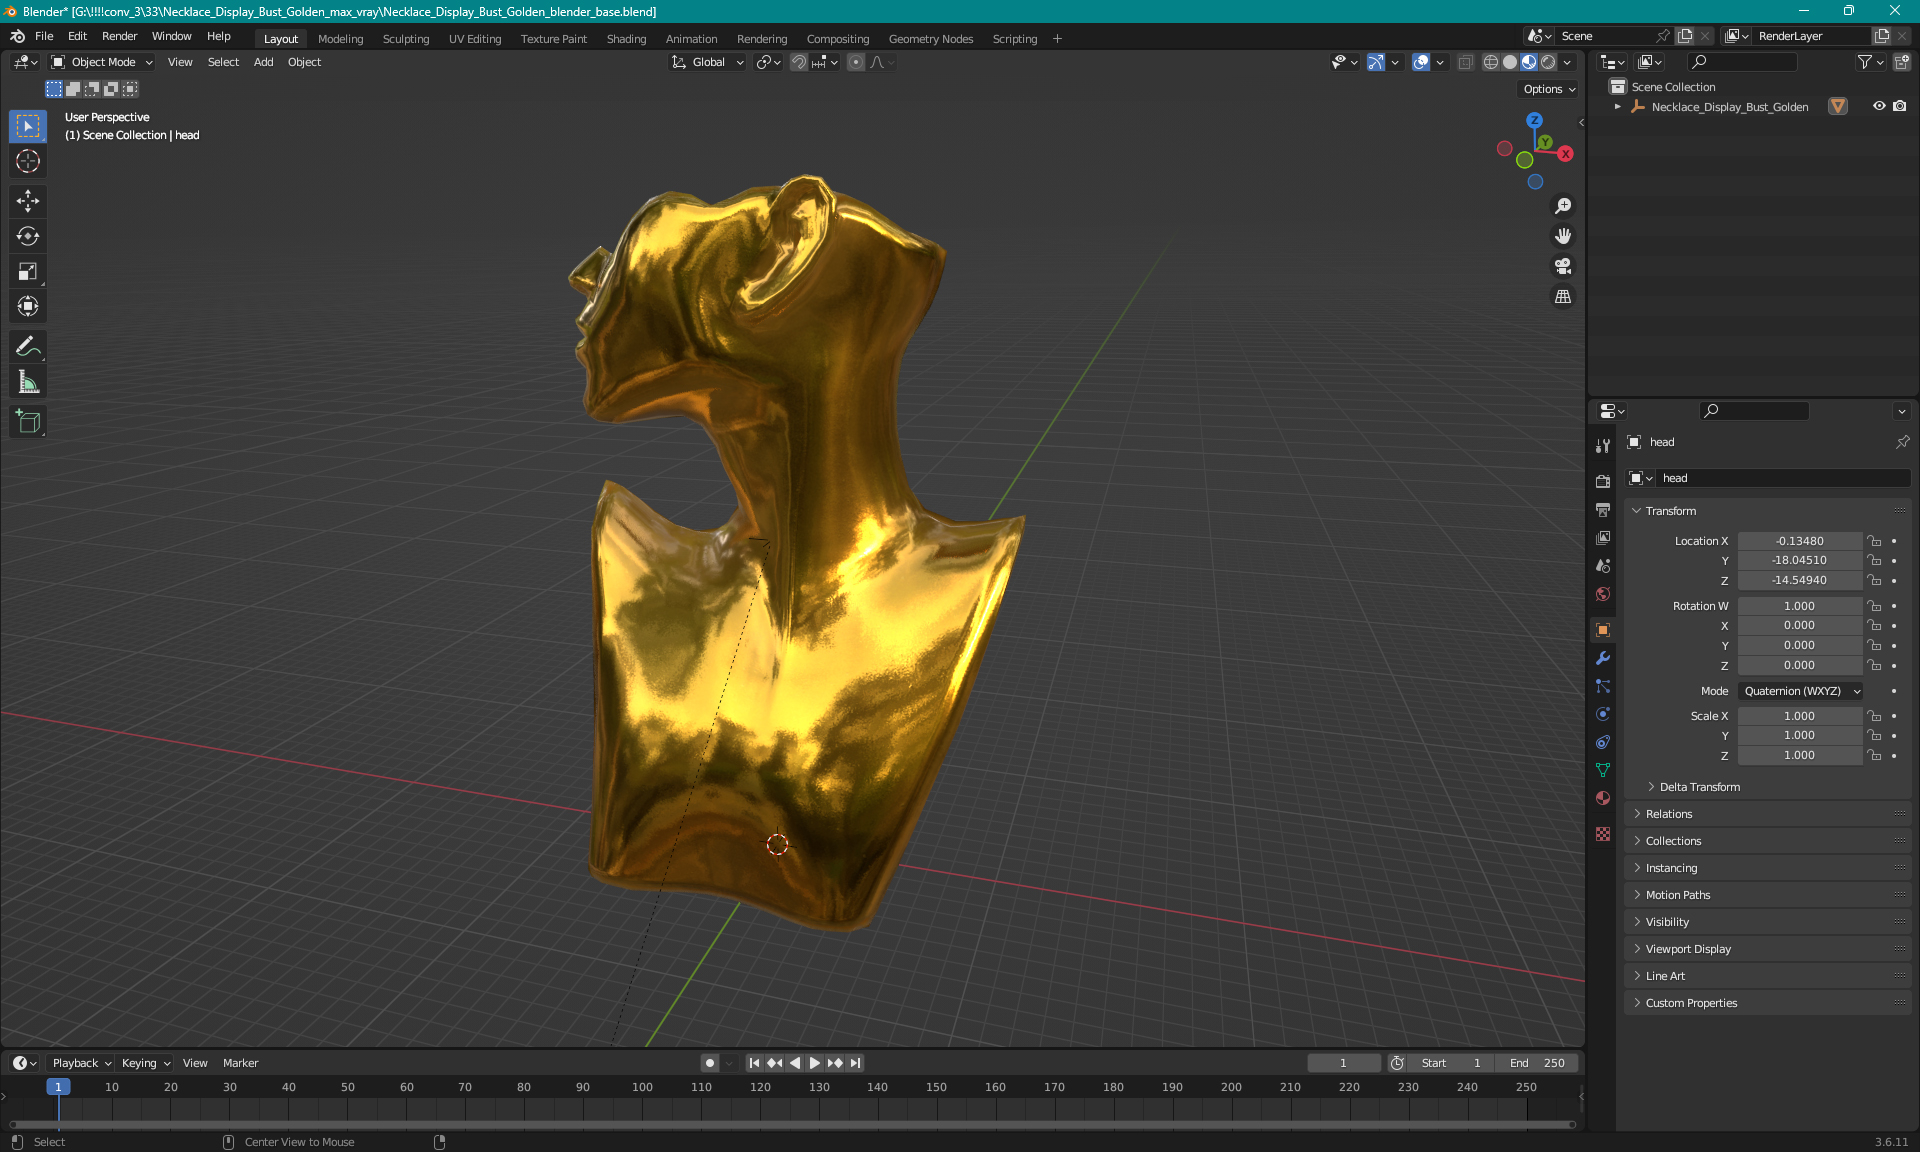
Task: Open the Modifiers wrench properties tab
Action: [1603, 658]
